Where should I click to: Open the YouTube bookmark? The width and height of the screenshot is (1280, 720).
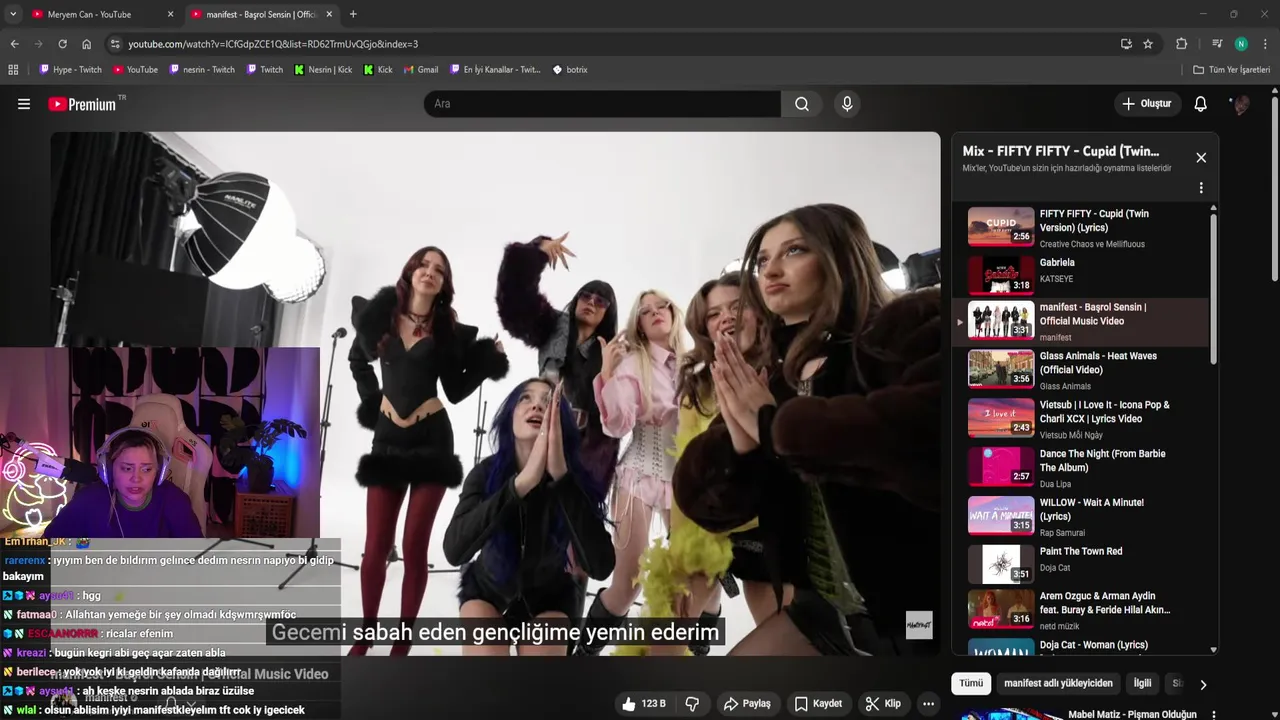[135, 70]
